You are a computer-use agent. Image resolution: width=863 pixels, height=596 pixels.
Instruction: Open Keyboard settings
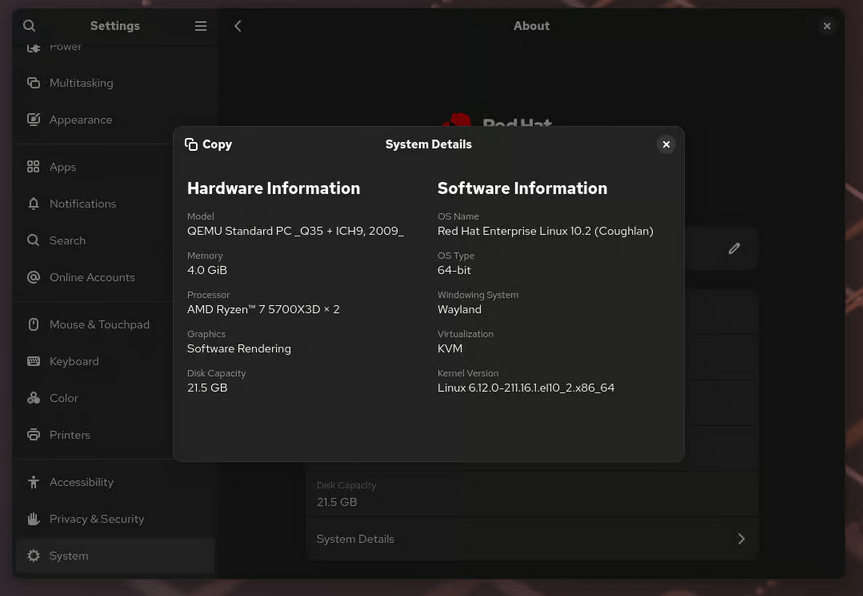[115, 362]
